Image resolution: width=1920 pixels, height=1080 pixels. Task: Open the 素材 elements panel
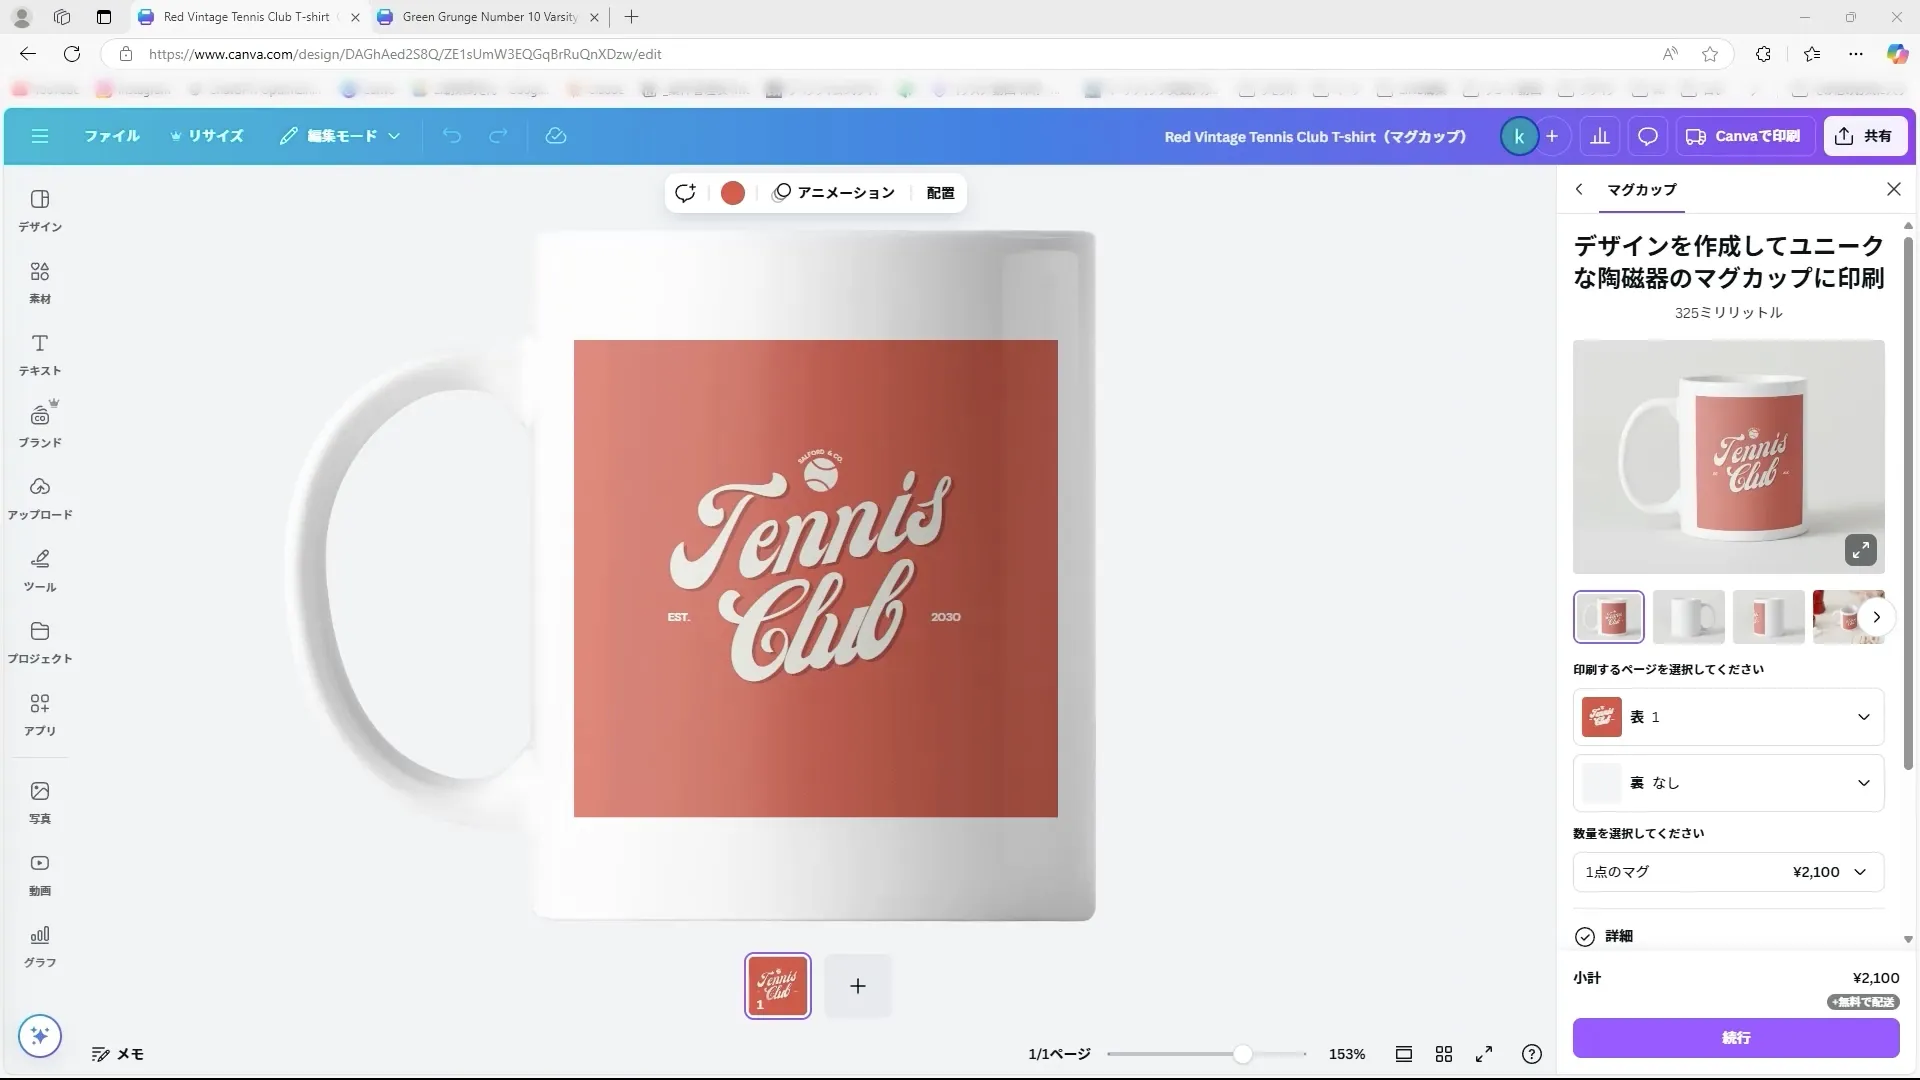coord(39,283)
